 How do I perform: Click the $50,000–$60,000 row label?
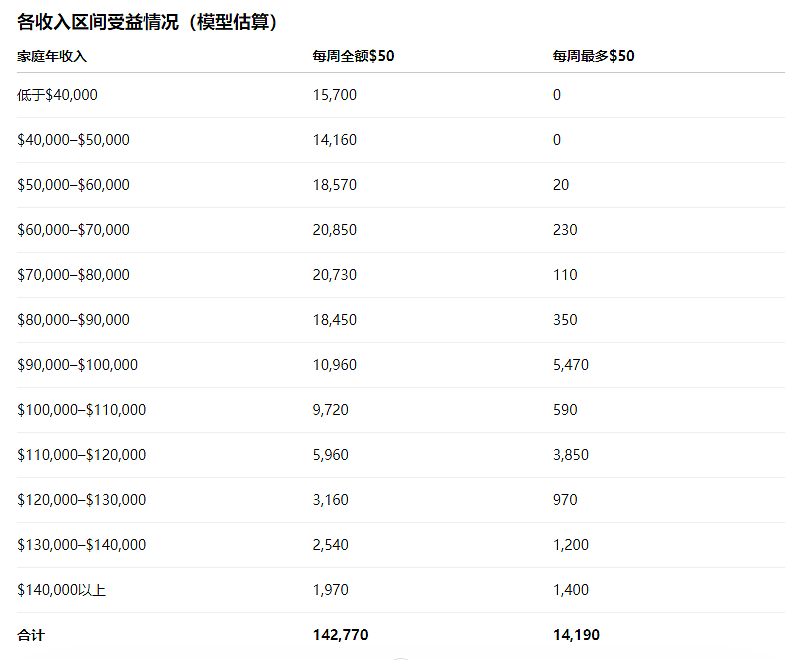click(73, 185)
